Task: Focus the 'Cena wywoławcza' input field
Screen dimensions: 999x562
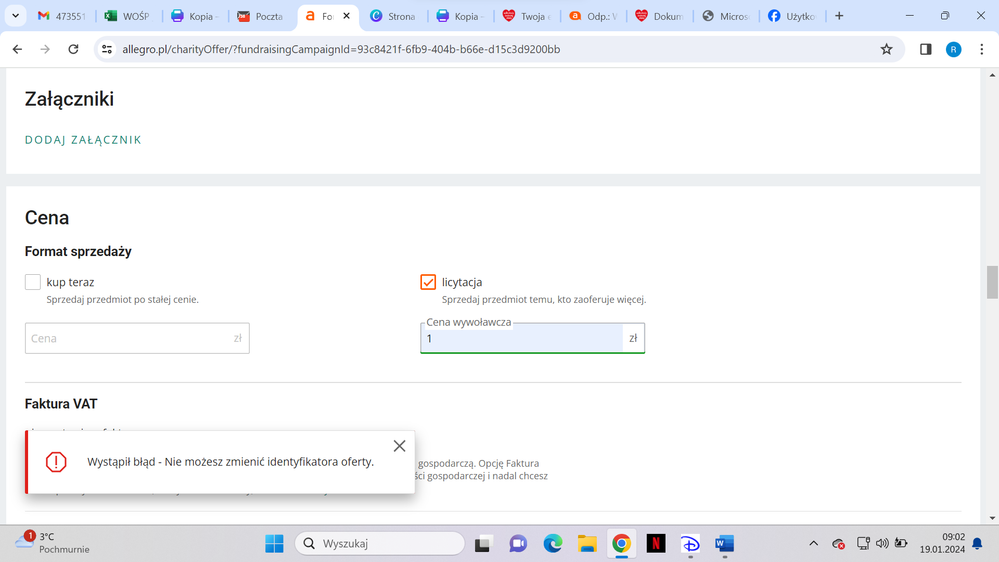Action: tap(522, 339)
